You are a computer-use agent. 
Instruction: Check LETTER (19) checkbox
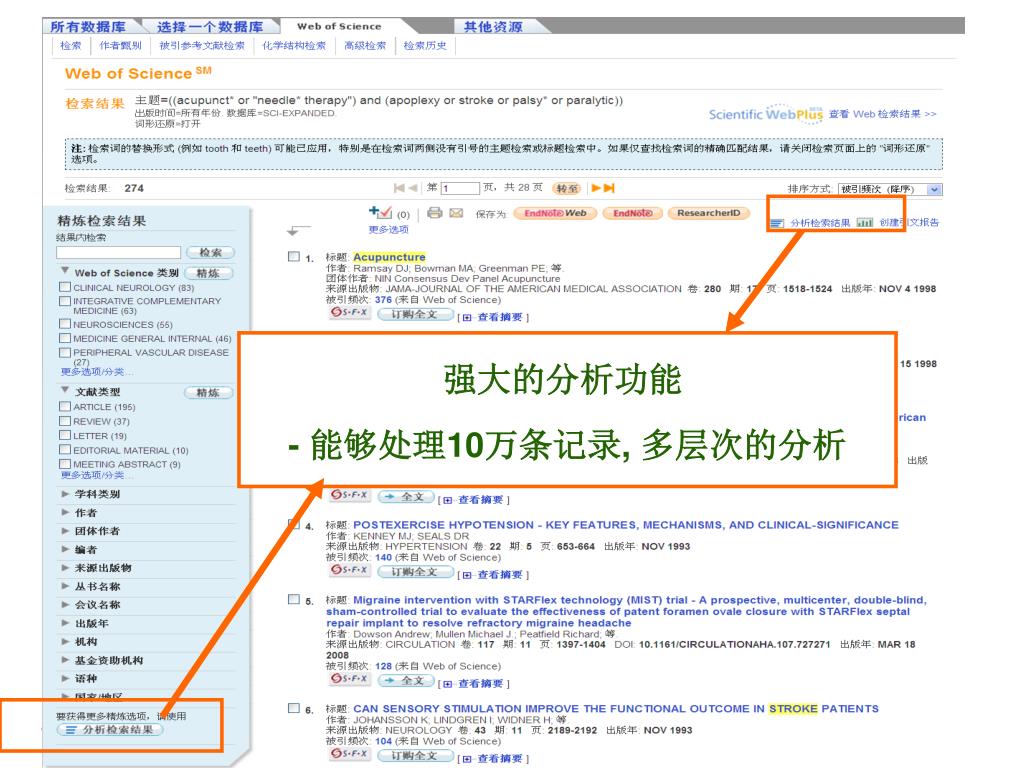pyautogui.click(x=65, y=435)
